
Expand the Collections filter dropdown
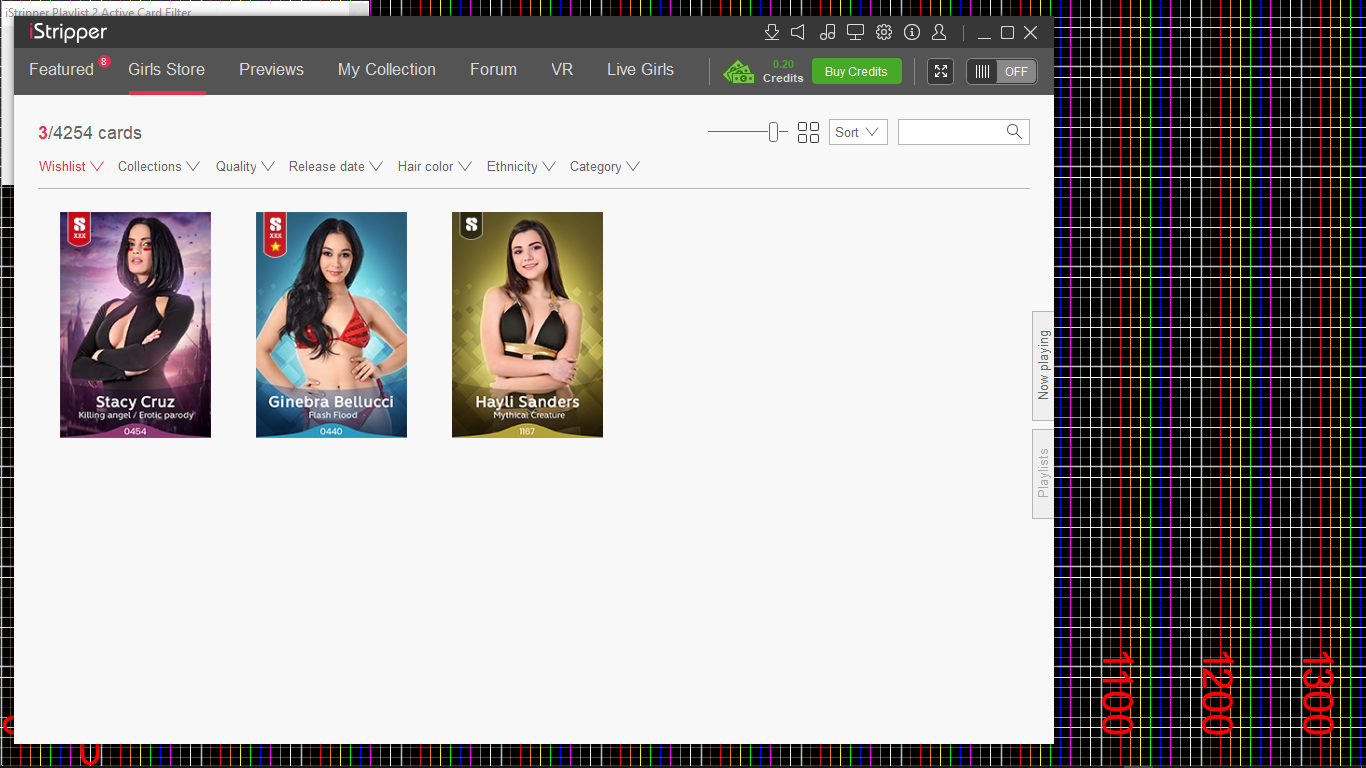click(158, 167)
